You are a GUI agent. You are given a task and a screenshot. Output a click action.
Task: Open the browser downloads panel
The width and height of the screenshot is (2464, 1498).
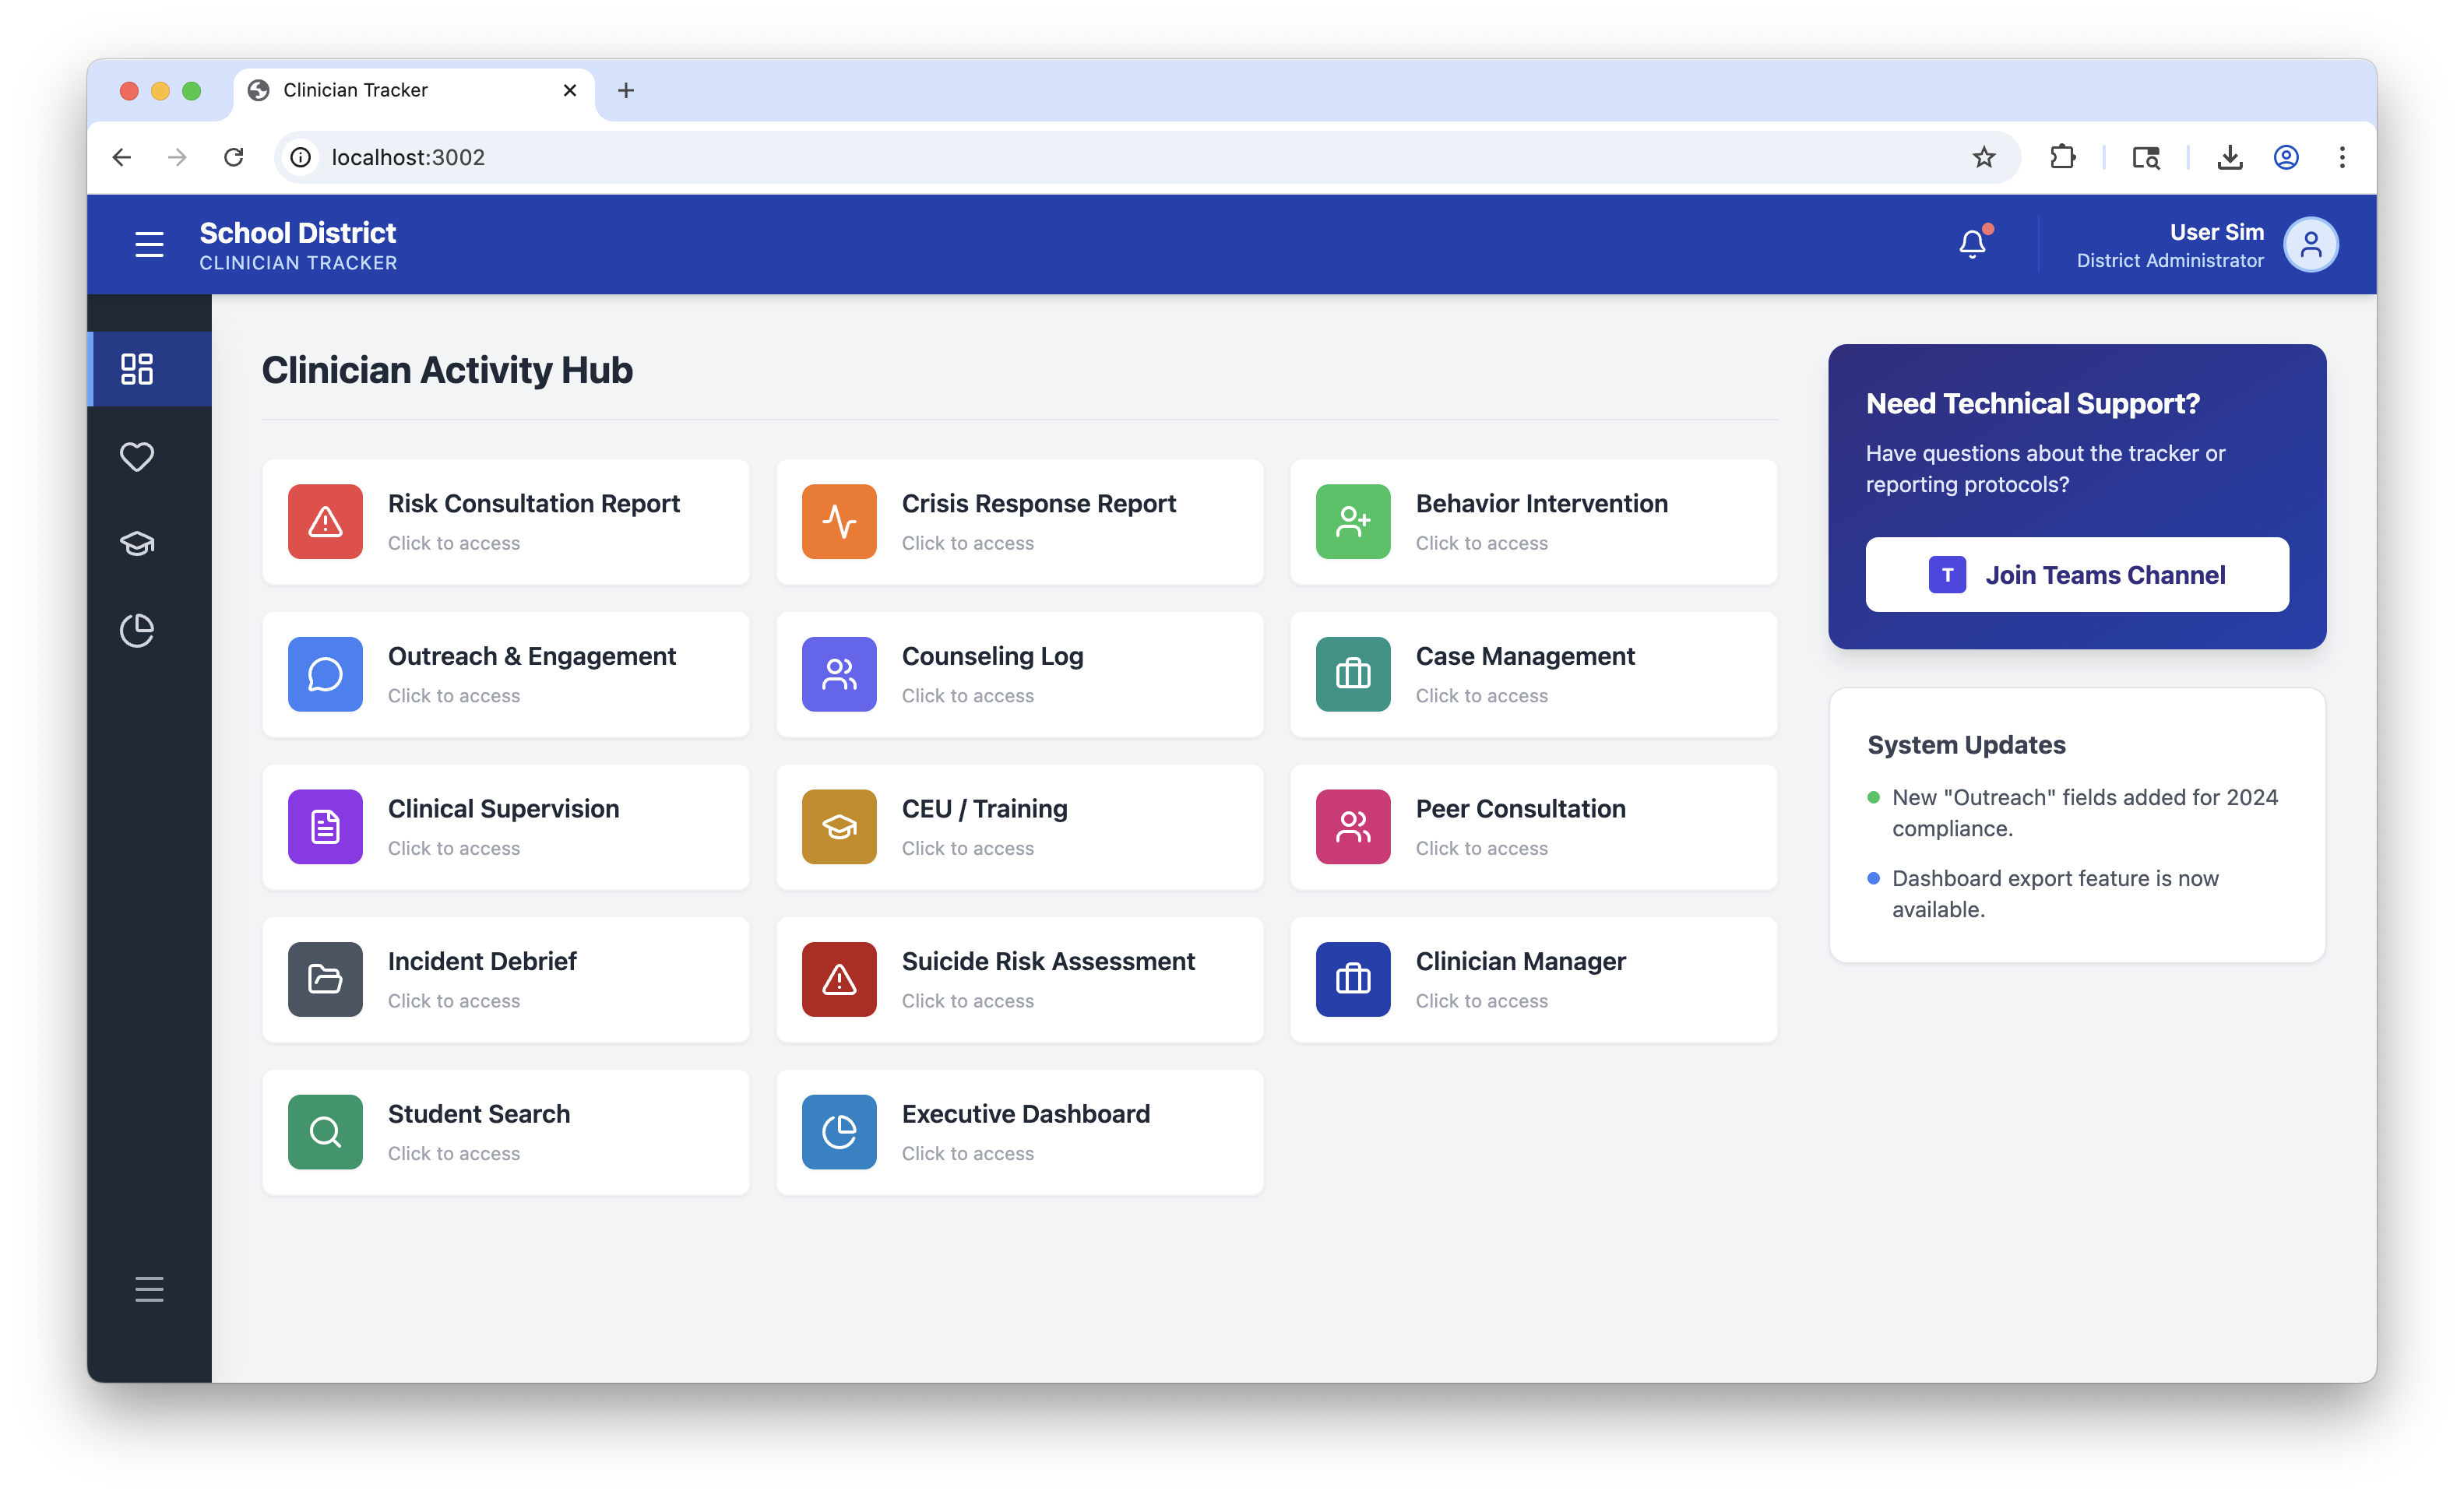2229,157
